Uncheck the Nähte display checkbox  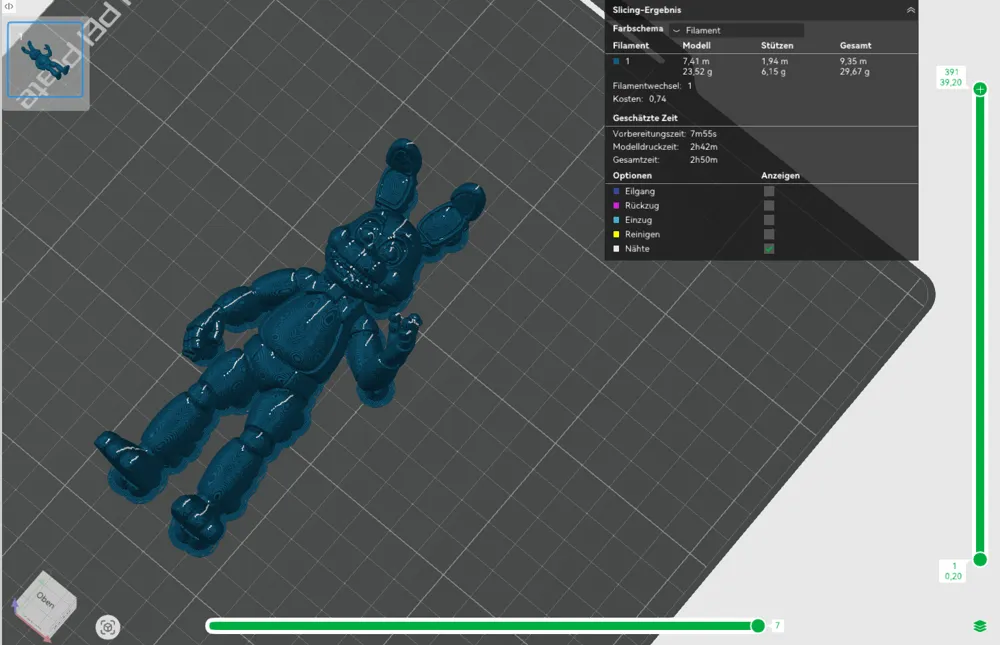pos(769,249)
